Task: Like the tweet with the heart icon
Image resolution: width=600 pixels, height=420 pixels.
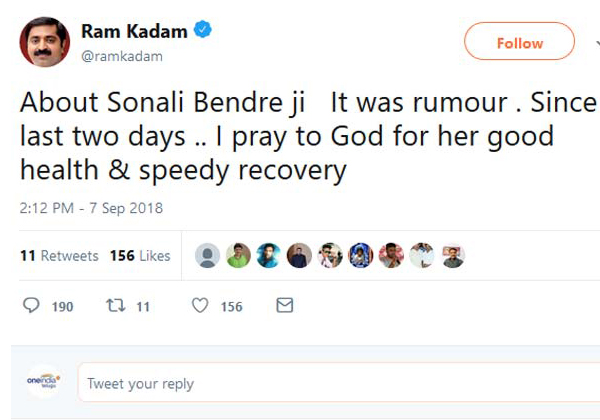Action: pyautogui.click(x=199, y=306)
